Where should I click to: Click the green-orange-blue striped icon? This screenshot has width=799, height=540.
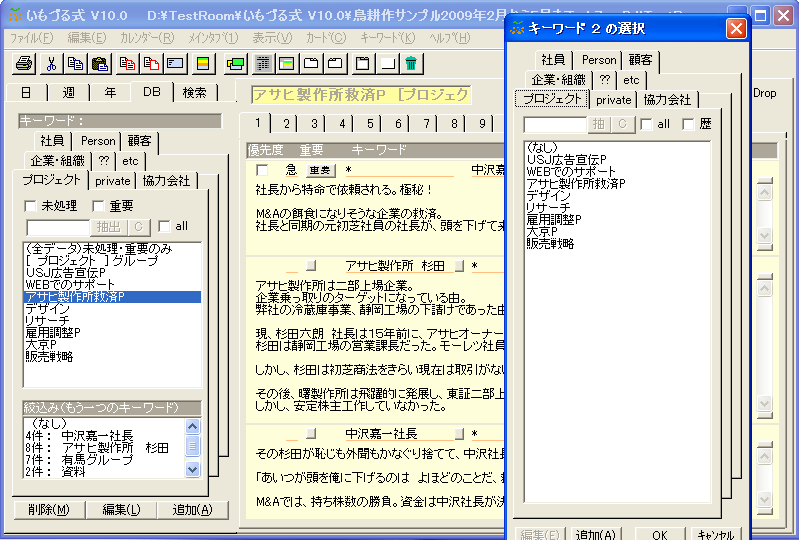[x=203, y=64]
